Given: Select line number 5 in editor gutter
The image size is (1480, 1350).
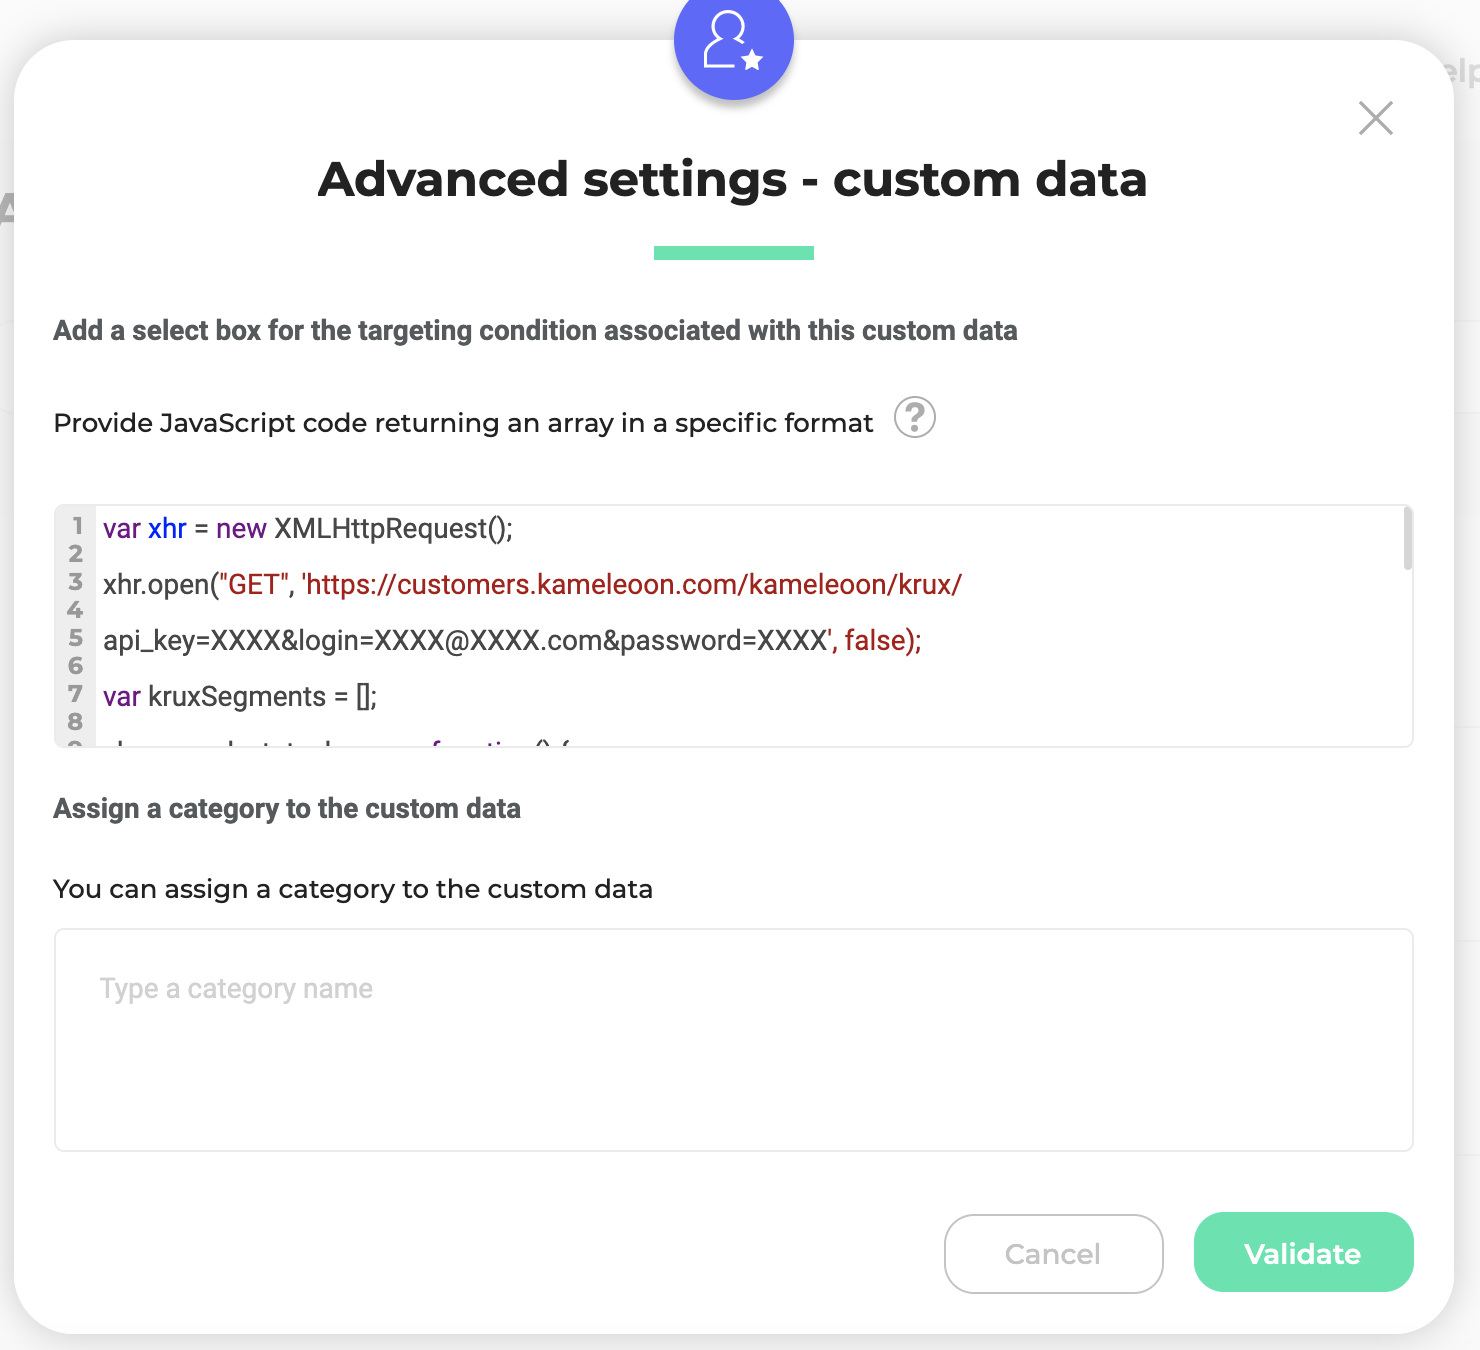Looking at the screenshot, I should coord(76,637).
